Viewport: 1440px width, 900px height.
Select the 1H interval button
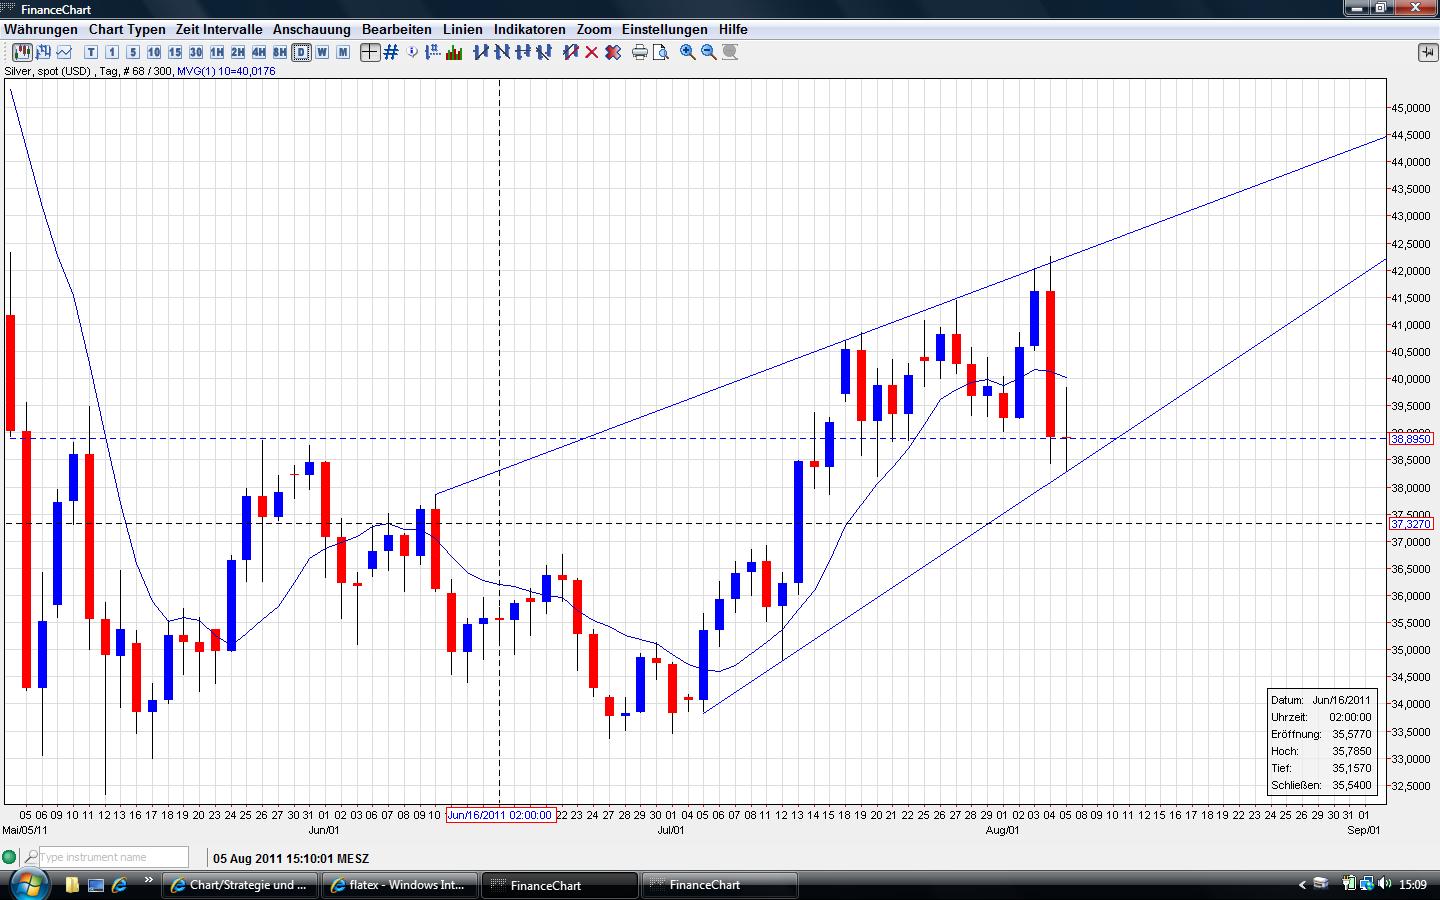[x=217, y=52]
